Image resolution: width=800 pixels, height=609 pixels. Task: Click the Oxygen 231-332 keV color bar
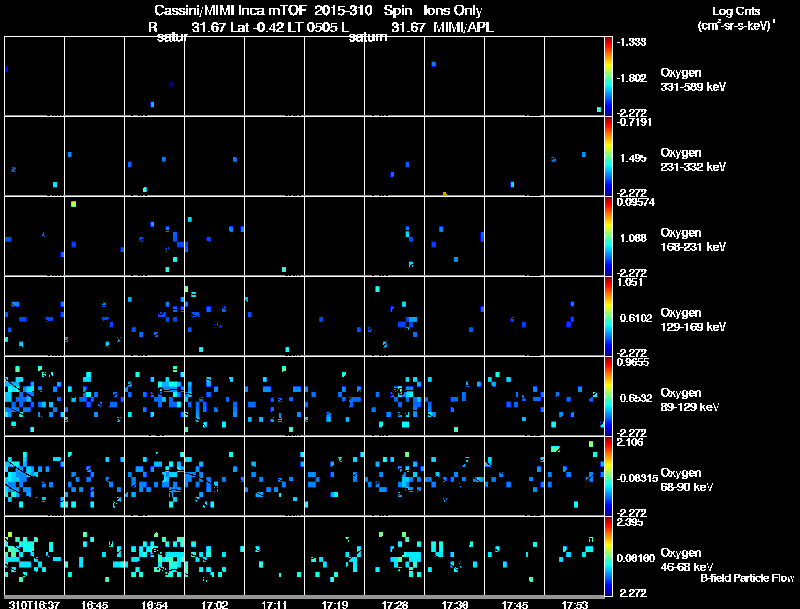608,156
